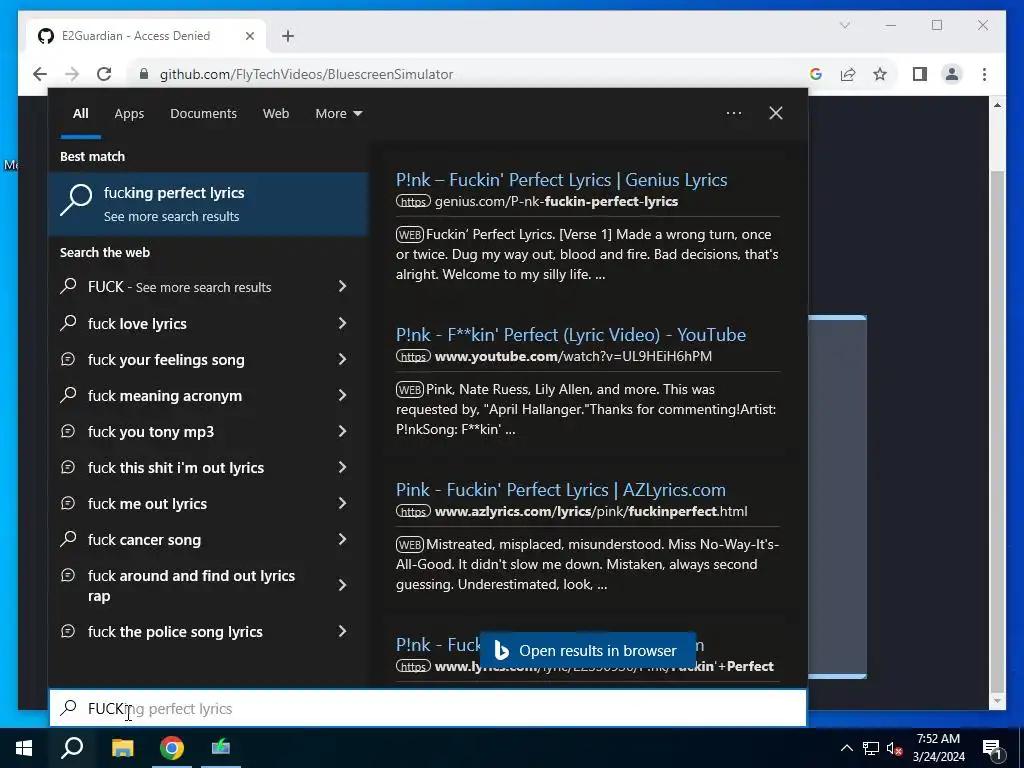Expand arrow for 'cancer song' suggestion

pos(342,539)
